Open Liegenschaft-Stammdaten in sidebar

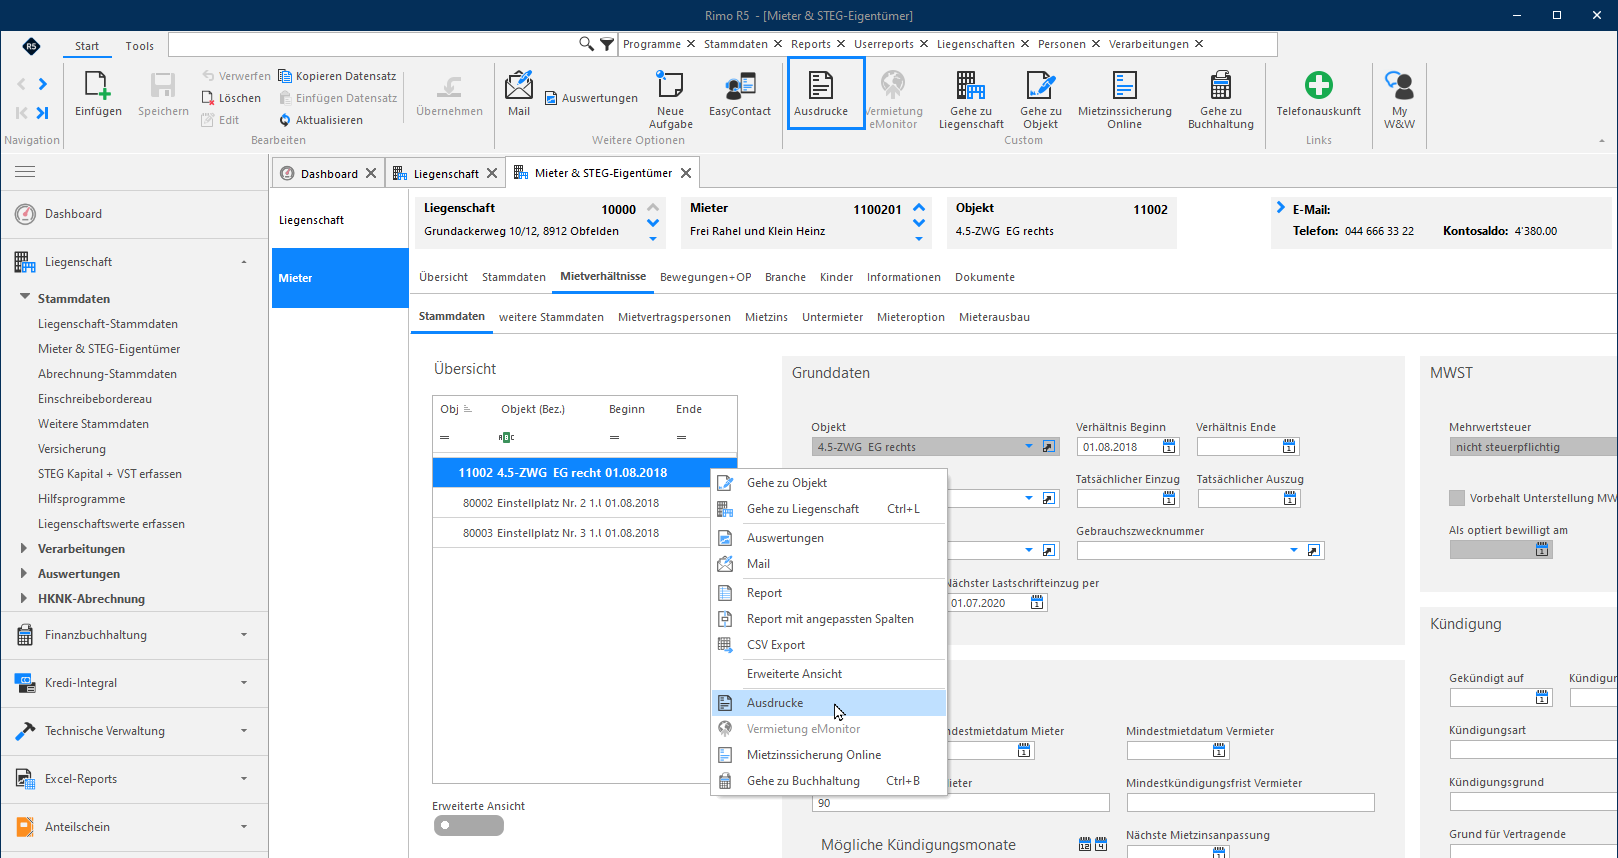[x=108, y=324]
